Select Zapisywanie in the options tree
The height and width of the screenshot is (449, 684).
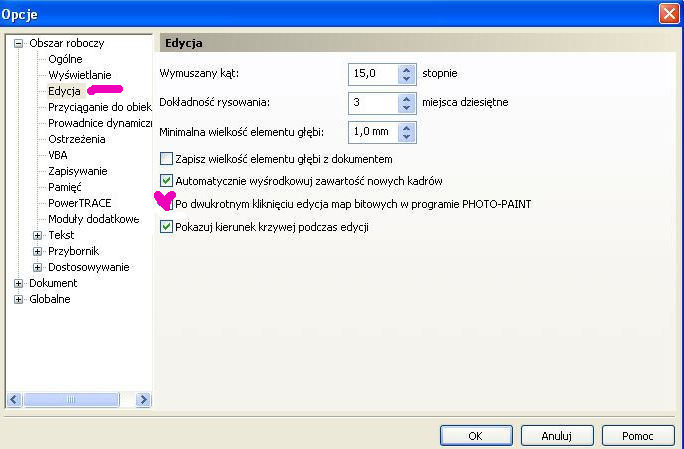[78, 171]
